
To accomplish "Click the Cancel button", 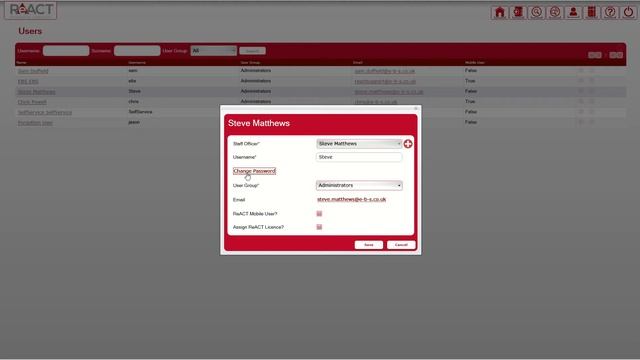I will (x=401, y=245).
